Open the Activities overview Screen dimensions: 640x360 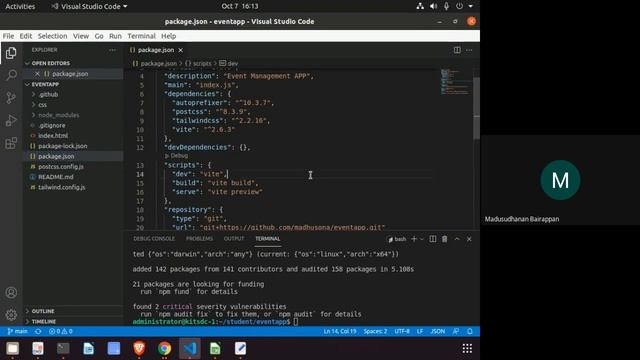click(20, 7)
